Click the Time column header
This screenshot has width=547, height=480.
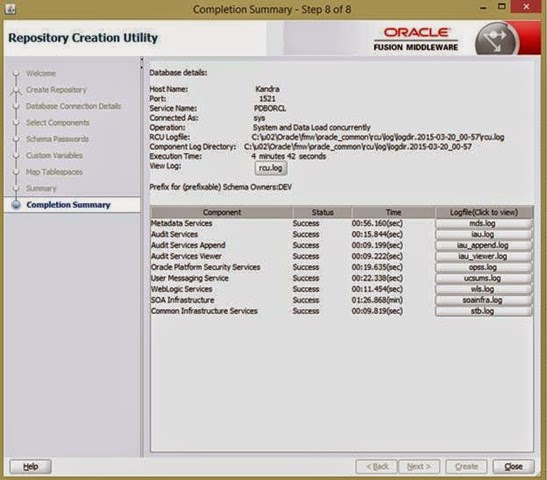[x=394, y=212]
